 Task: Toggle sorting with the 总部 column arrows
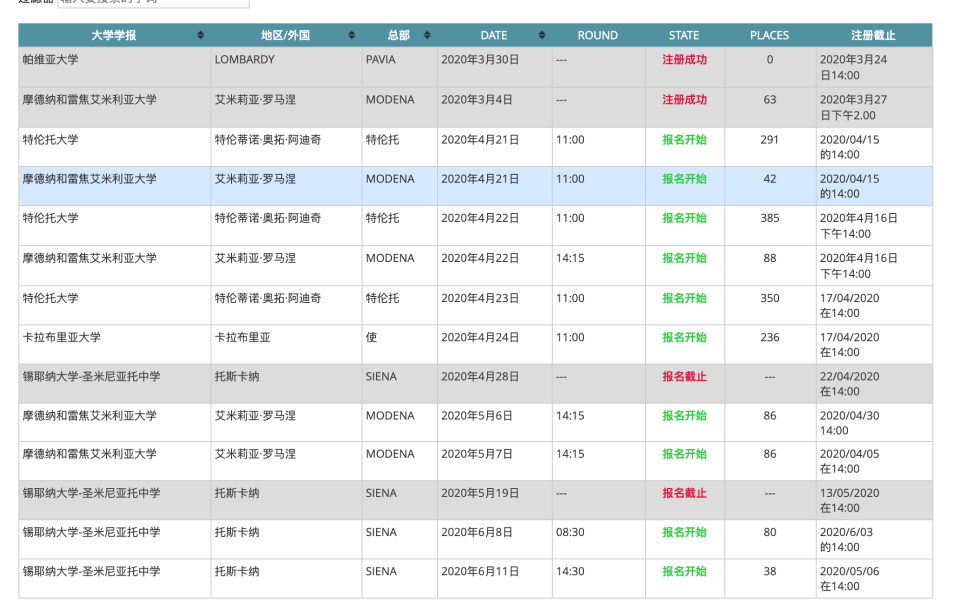427,35
